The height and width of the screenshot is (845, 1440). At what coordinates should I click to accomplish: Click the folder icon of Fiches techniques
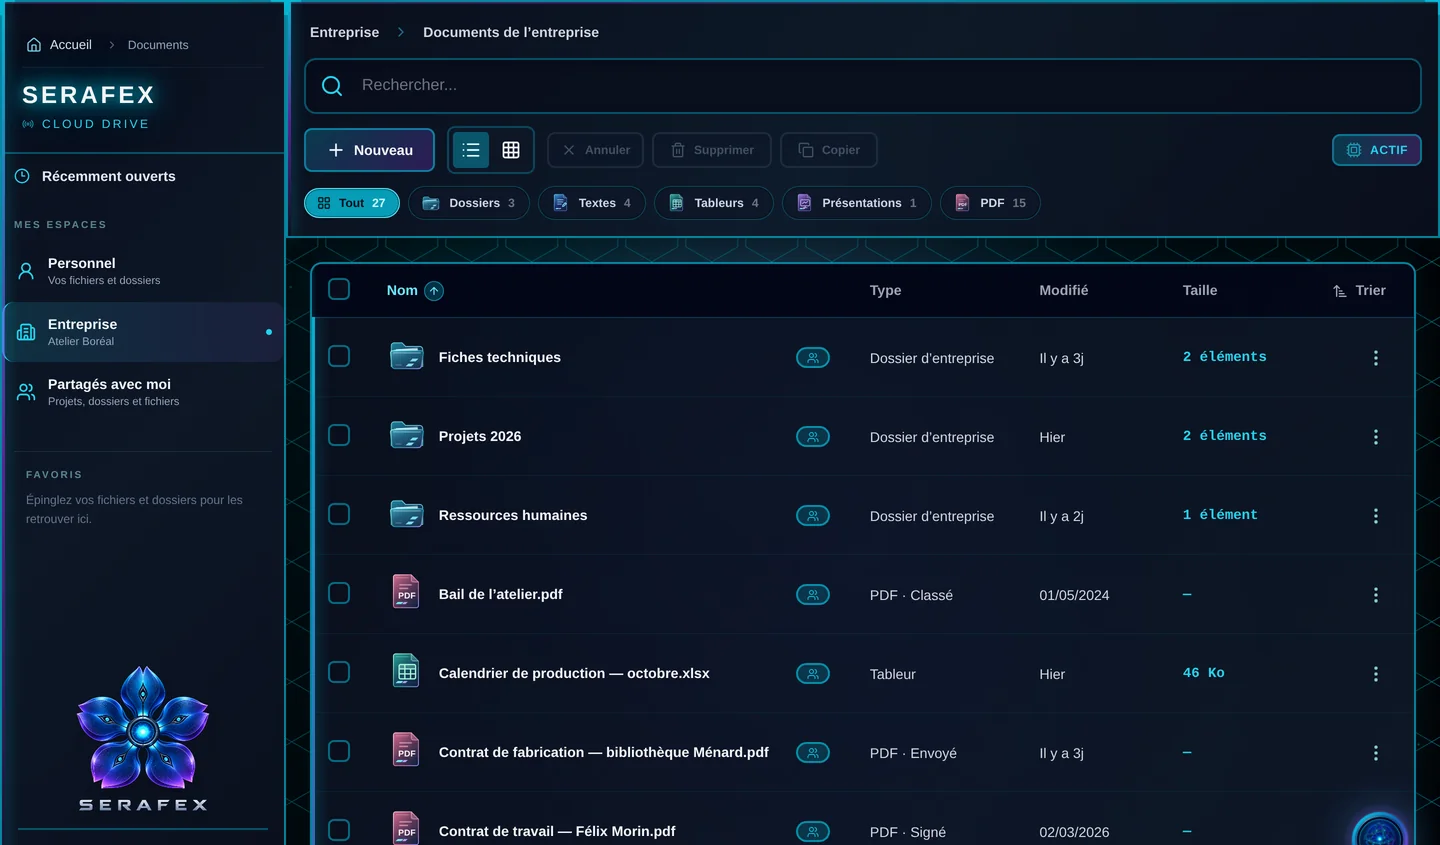tap(407, 357)
